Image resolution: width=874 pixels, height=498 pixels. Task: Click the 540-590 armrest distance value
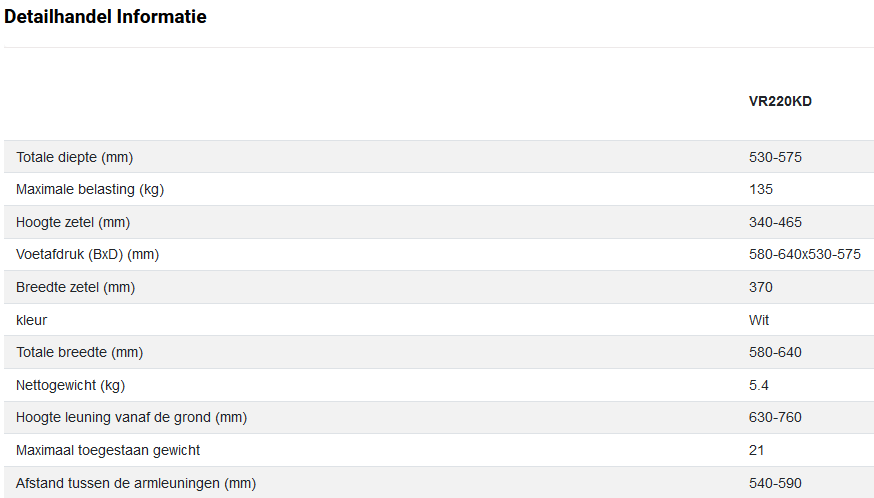tap(775, 483)
